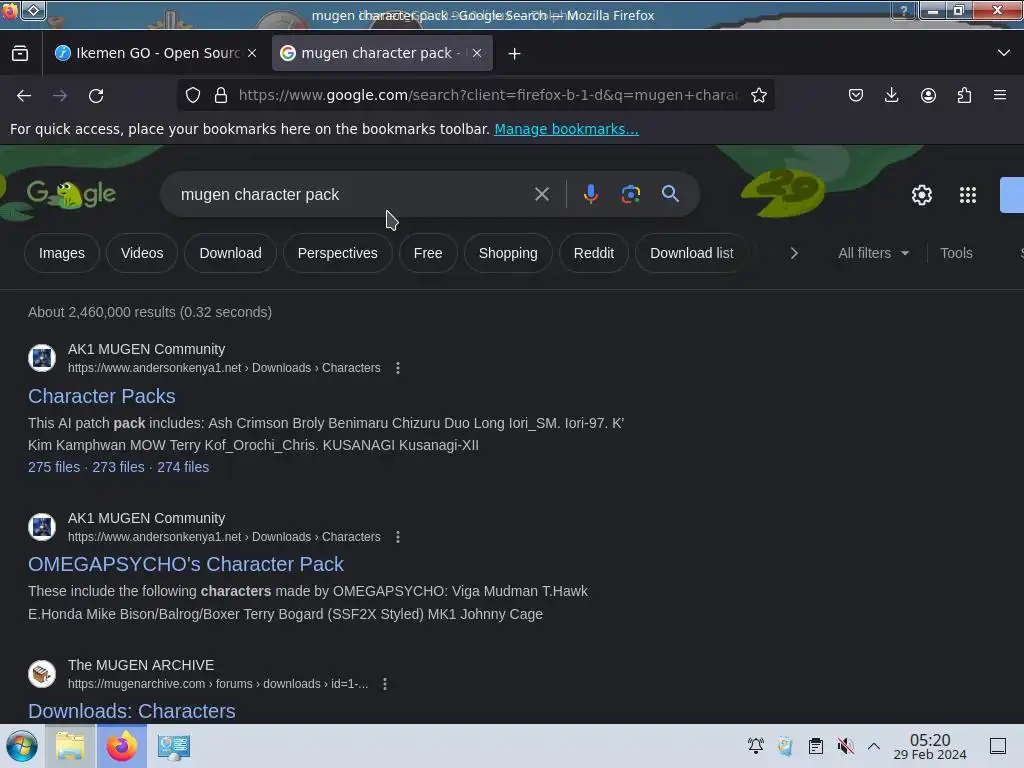Open the Firefox Downloads panel

891,95
